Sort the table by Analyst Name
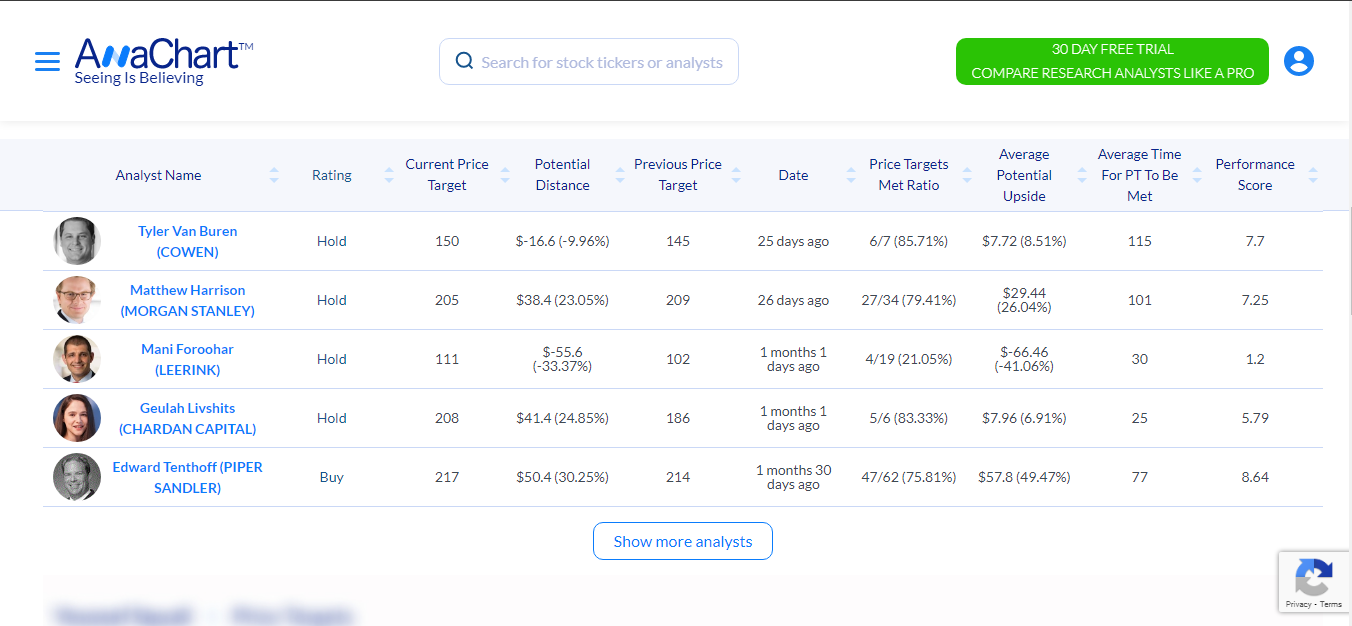The height and width of the screenshot is (626, 1352). coord(273,174)
